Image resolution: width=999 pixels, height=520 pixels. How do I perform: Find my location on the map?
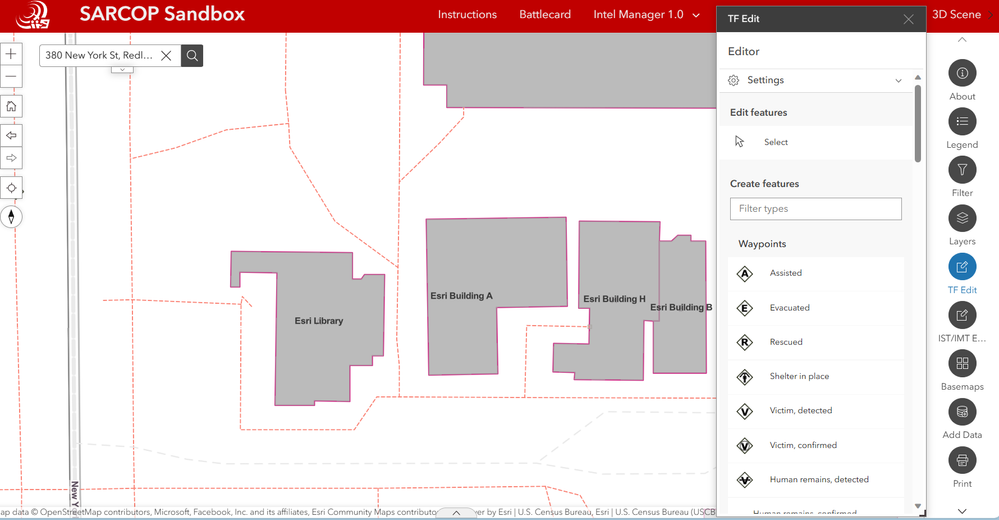click(11, 188)
